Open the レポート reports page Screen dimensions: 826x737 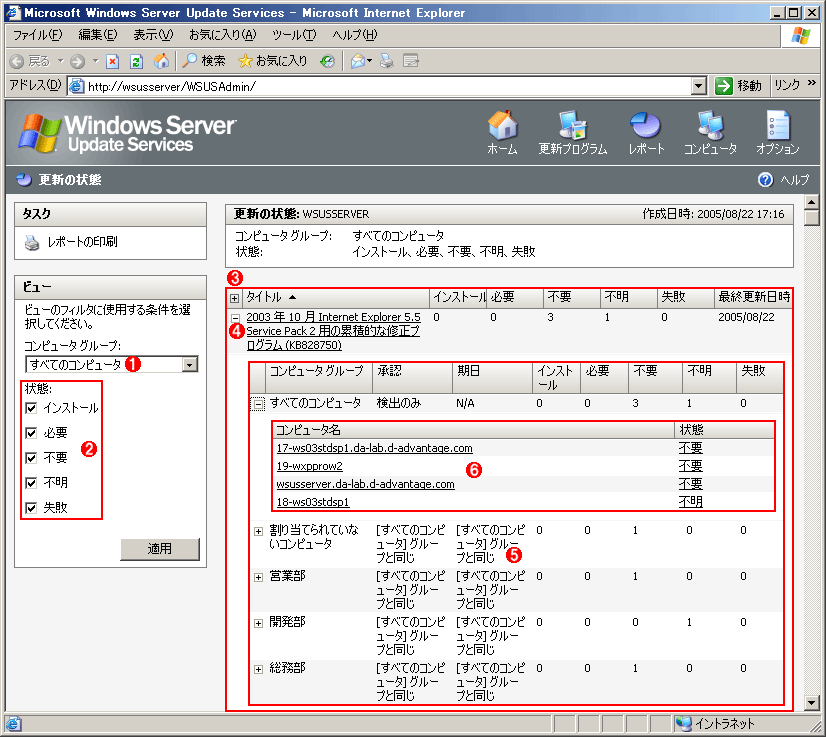pyautogui.click(x=646, y=133)
